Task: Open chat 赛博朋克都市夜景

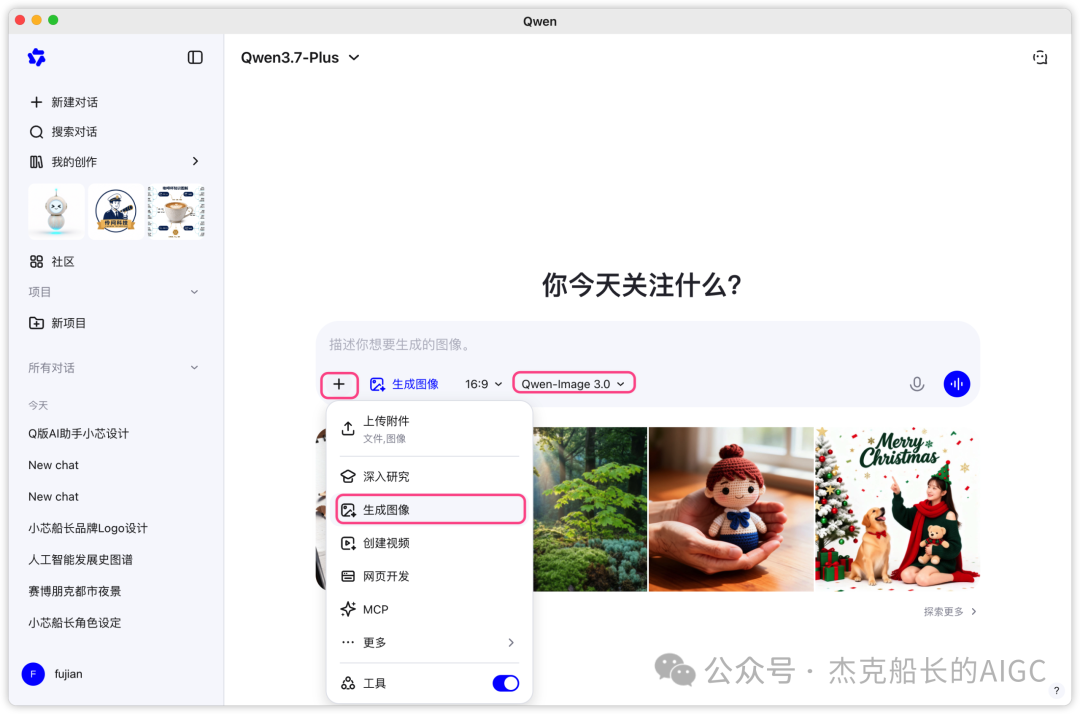Action: (x=74, y=591)
